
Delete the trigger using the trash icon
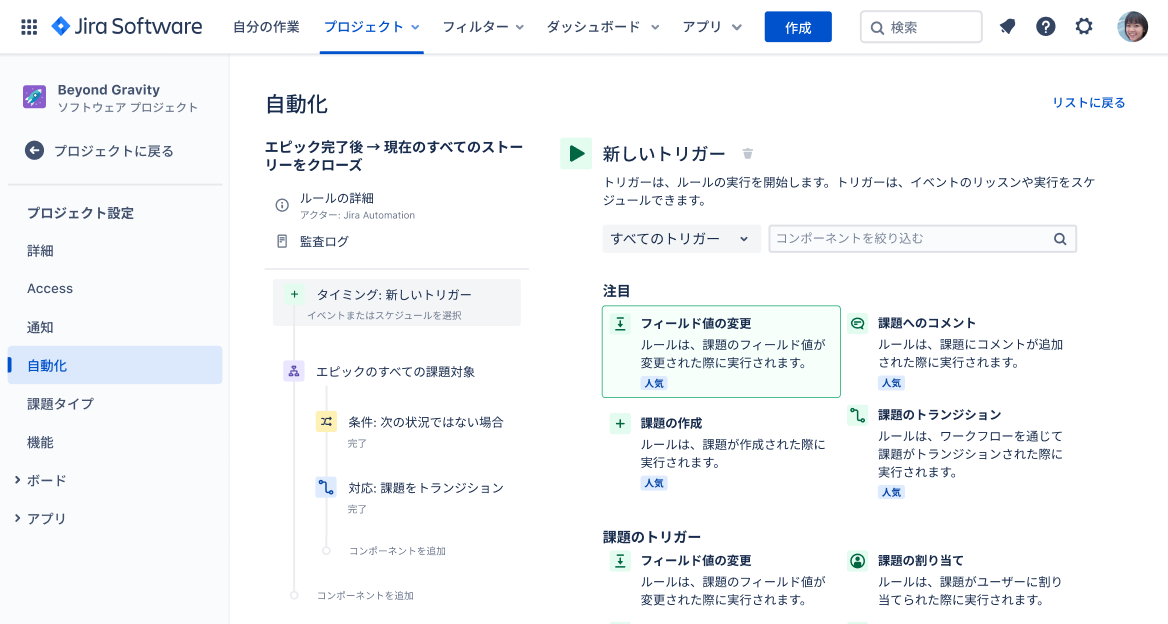(x=747, y=153)
